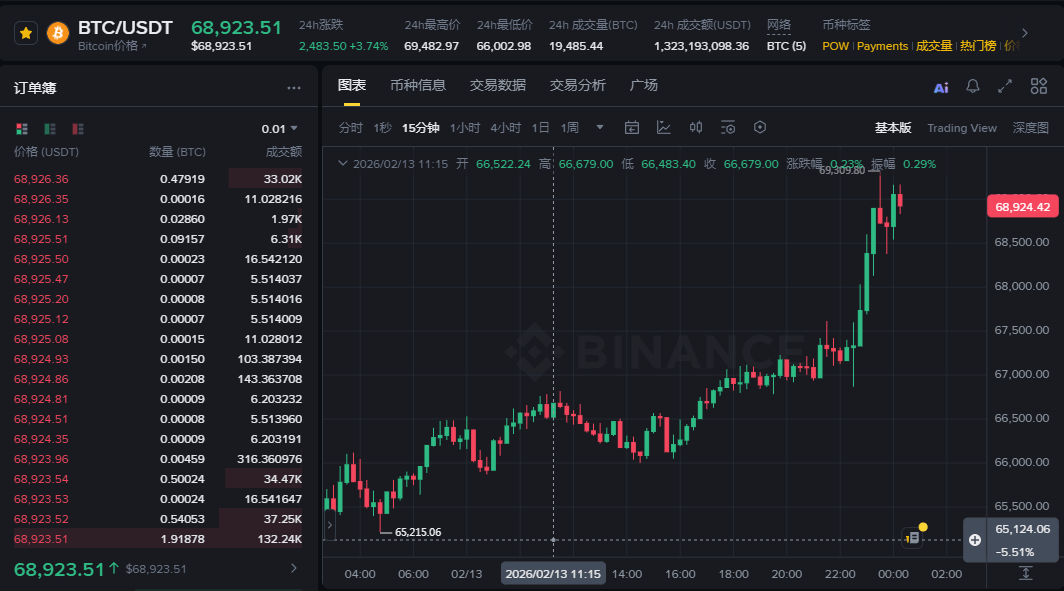Click the quantity 1.91878 in order book
This screenshot has width=1064, height=591.
(183, 539)
